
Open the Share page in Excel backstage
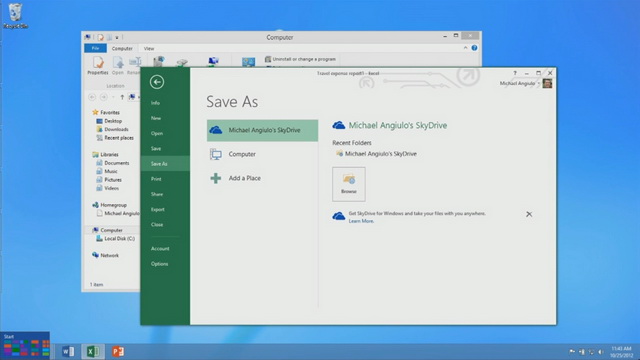[157, 194]
